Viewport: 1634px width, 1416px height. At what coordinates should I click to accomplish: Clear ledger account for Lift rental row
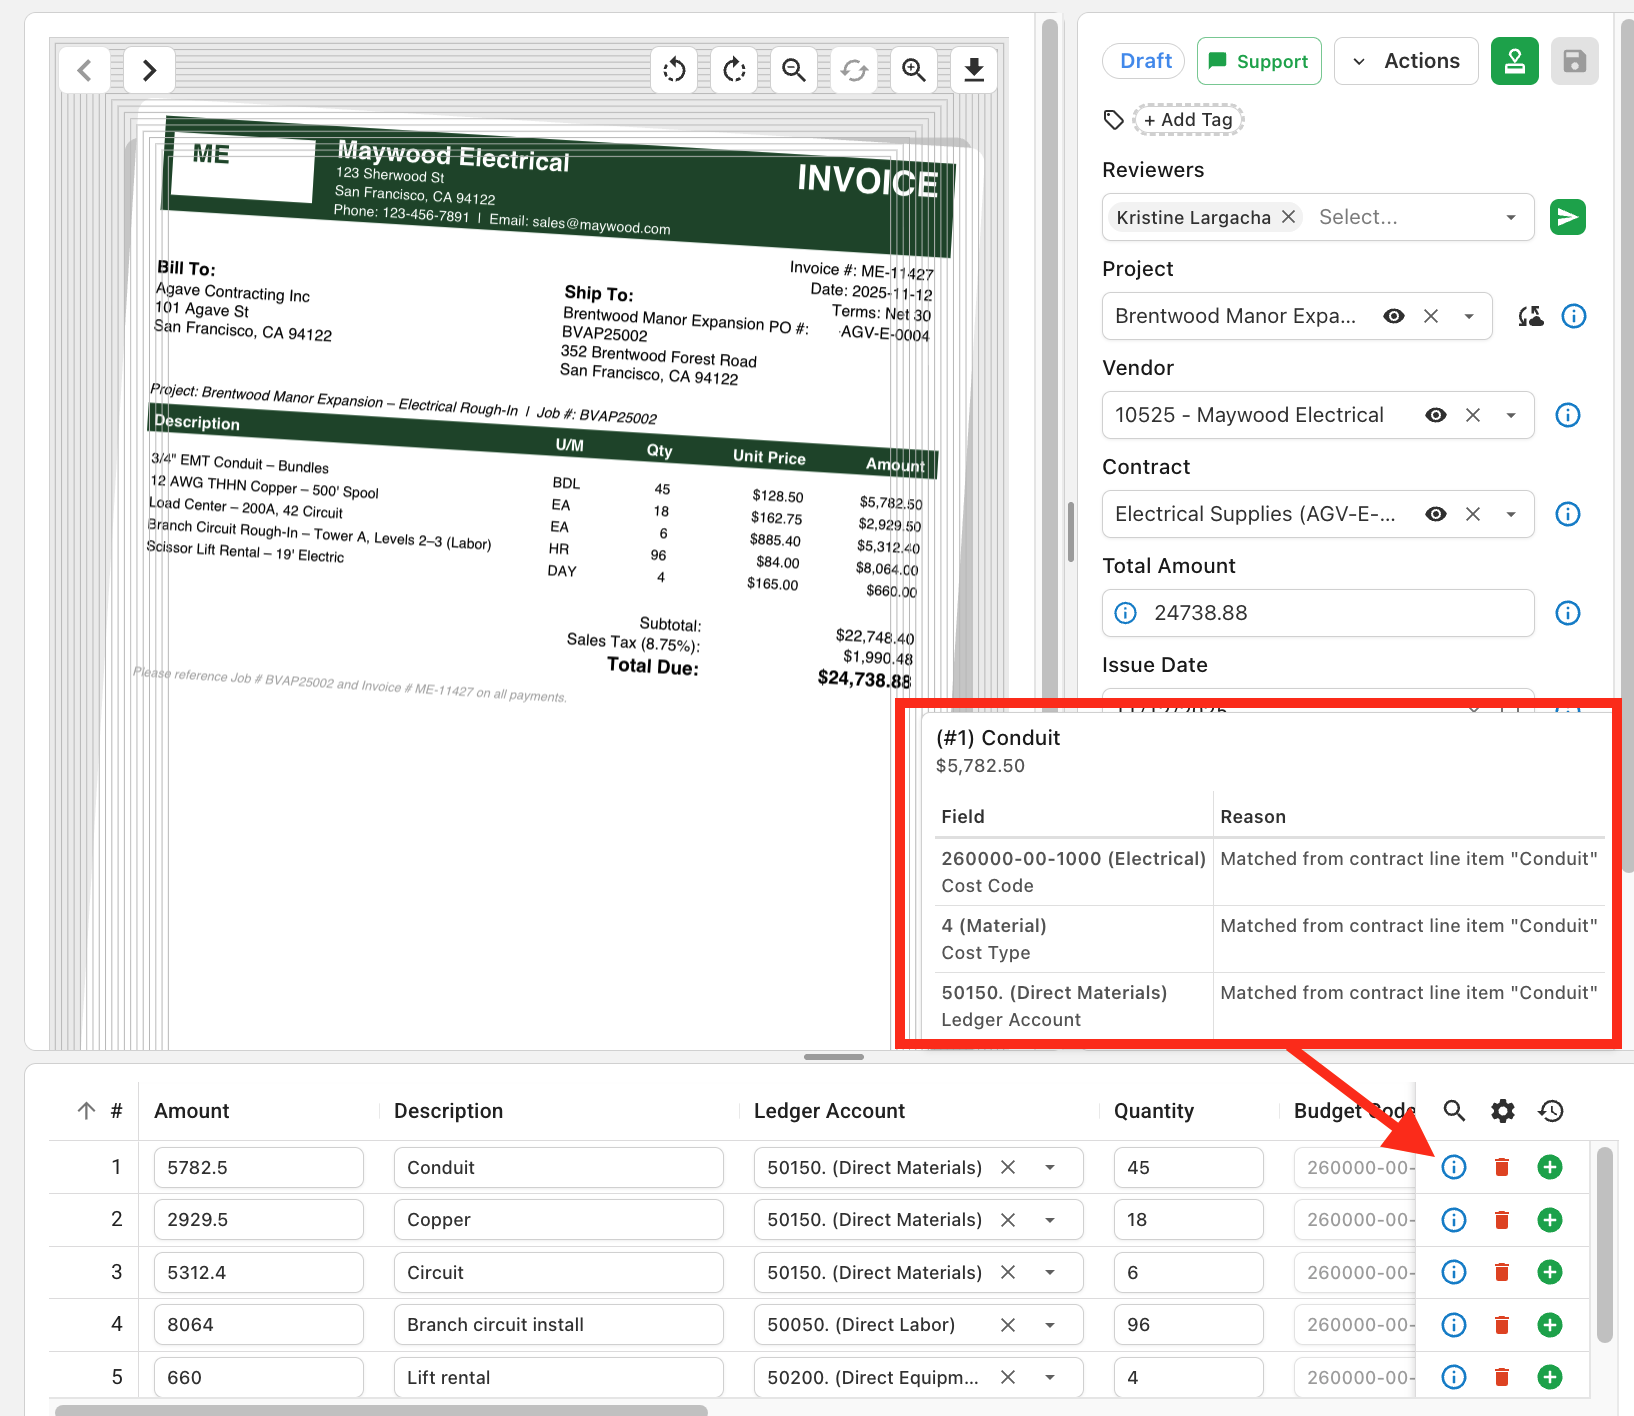click(1008, 1377)
